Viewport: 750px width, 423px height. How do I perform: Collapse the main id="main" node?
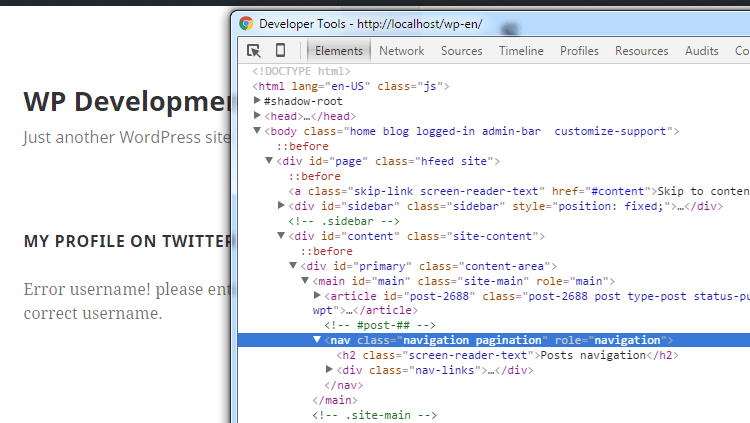coord(305,280)
